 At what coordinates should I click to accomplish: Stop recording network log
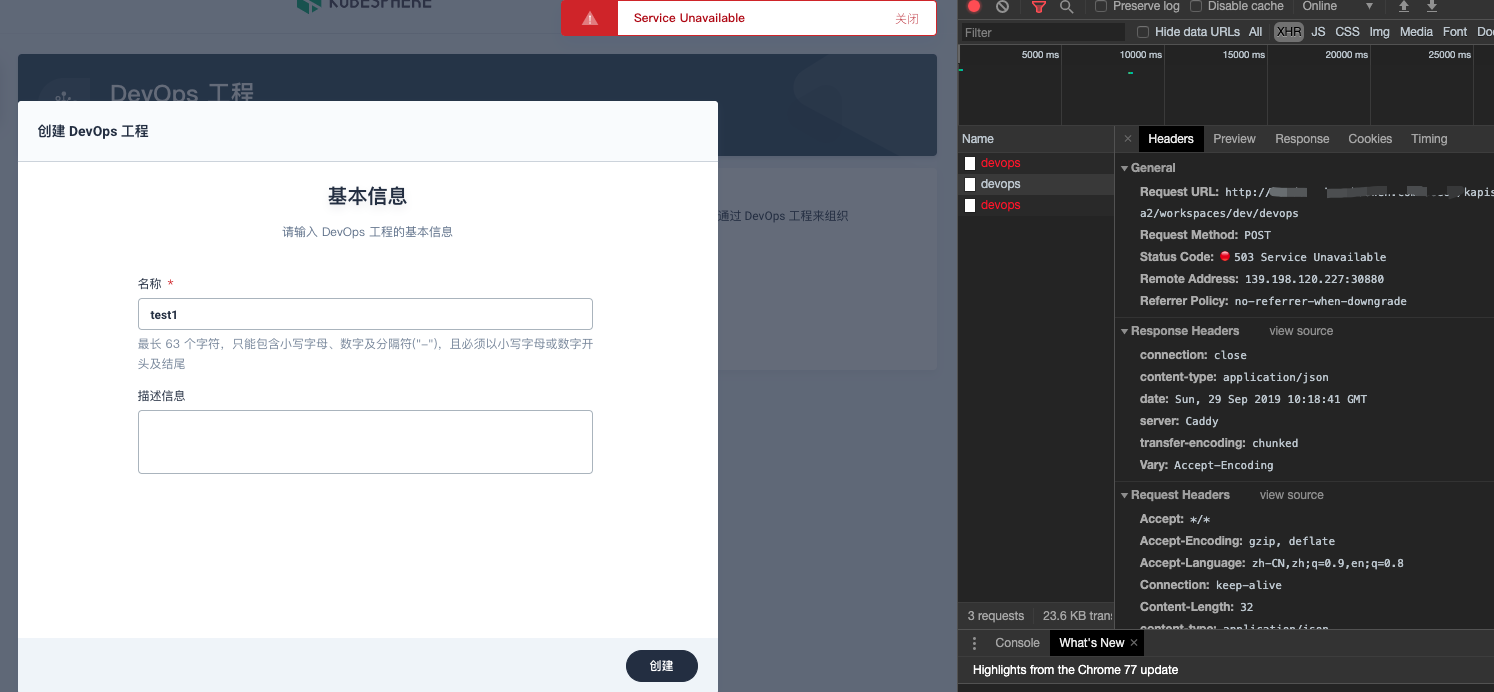coord(974,6)
